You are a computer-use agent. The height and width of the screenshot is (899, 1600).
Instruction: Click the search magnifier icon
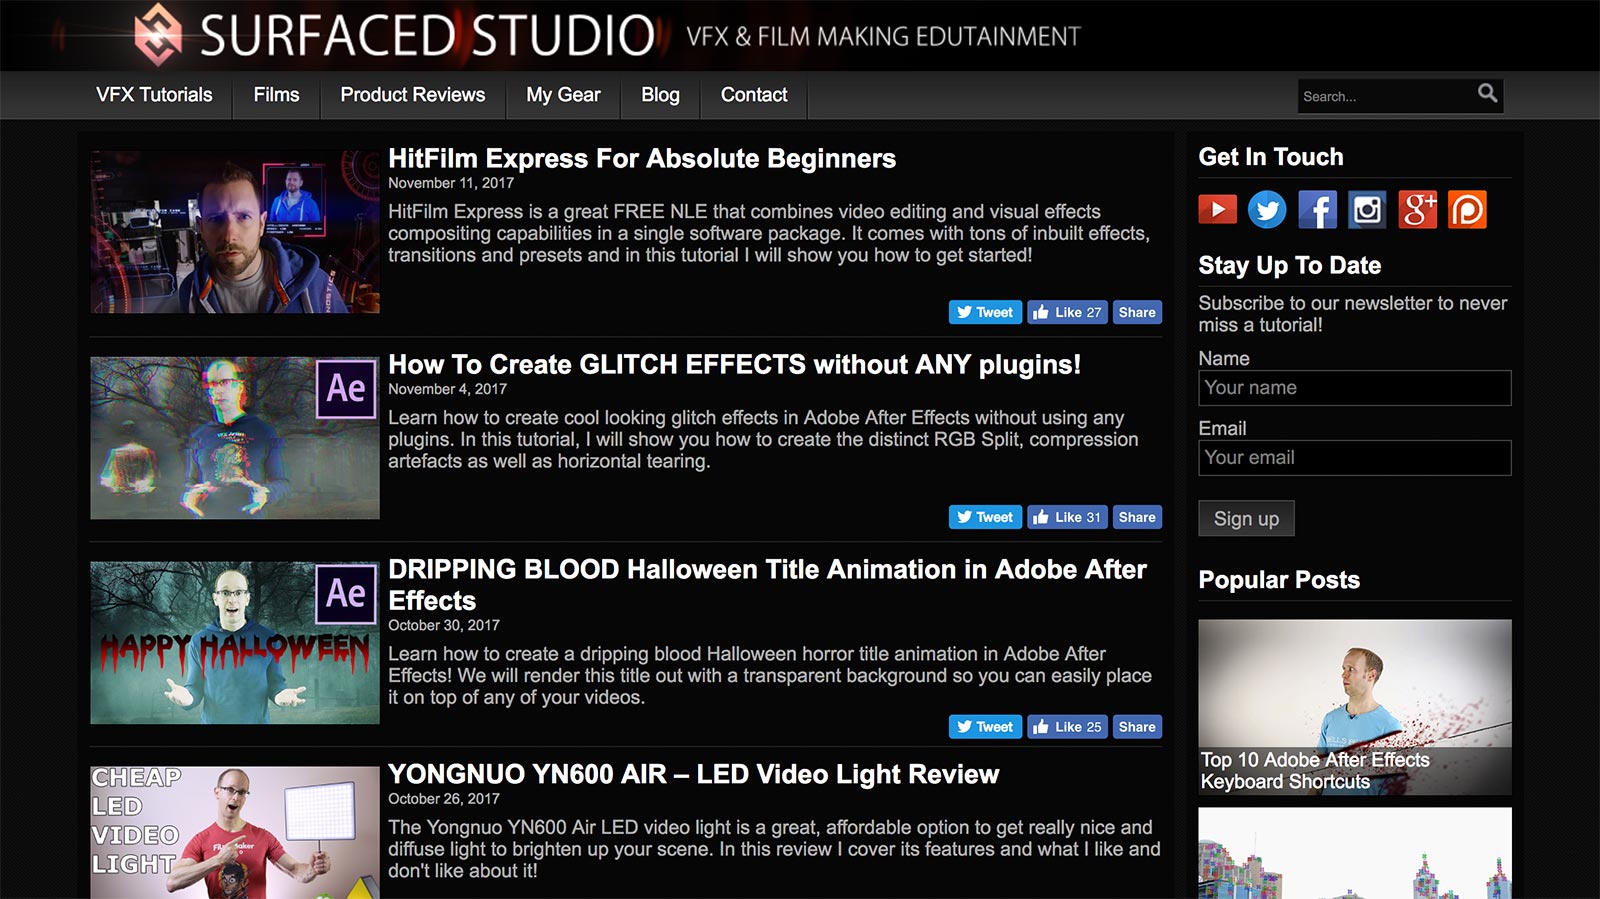pyautogui.click(x=1487, y=94)
